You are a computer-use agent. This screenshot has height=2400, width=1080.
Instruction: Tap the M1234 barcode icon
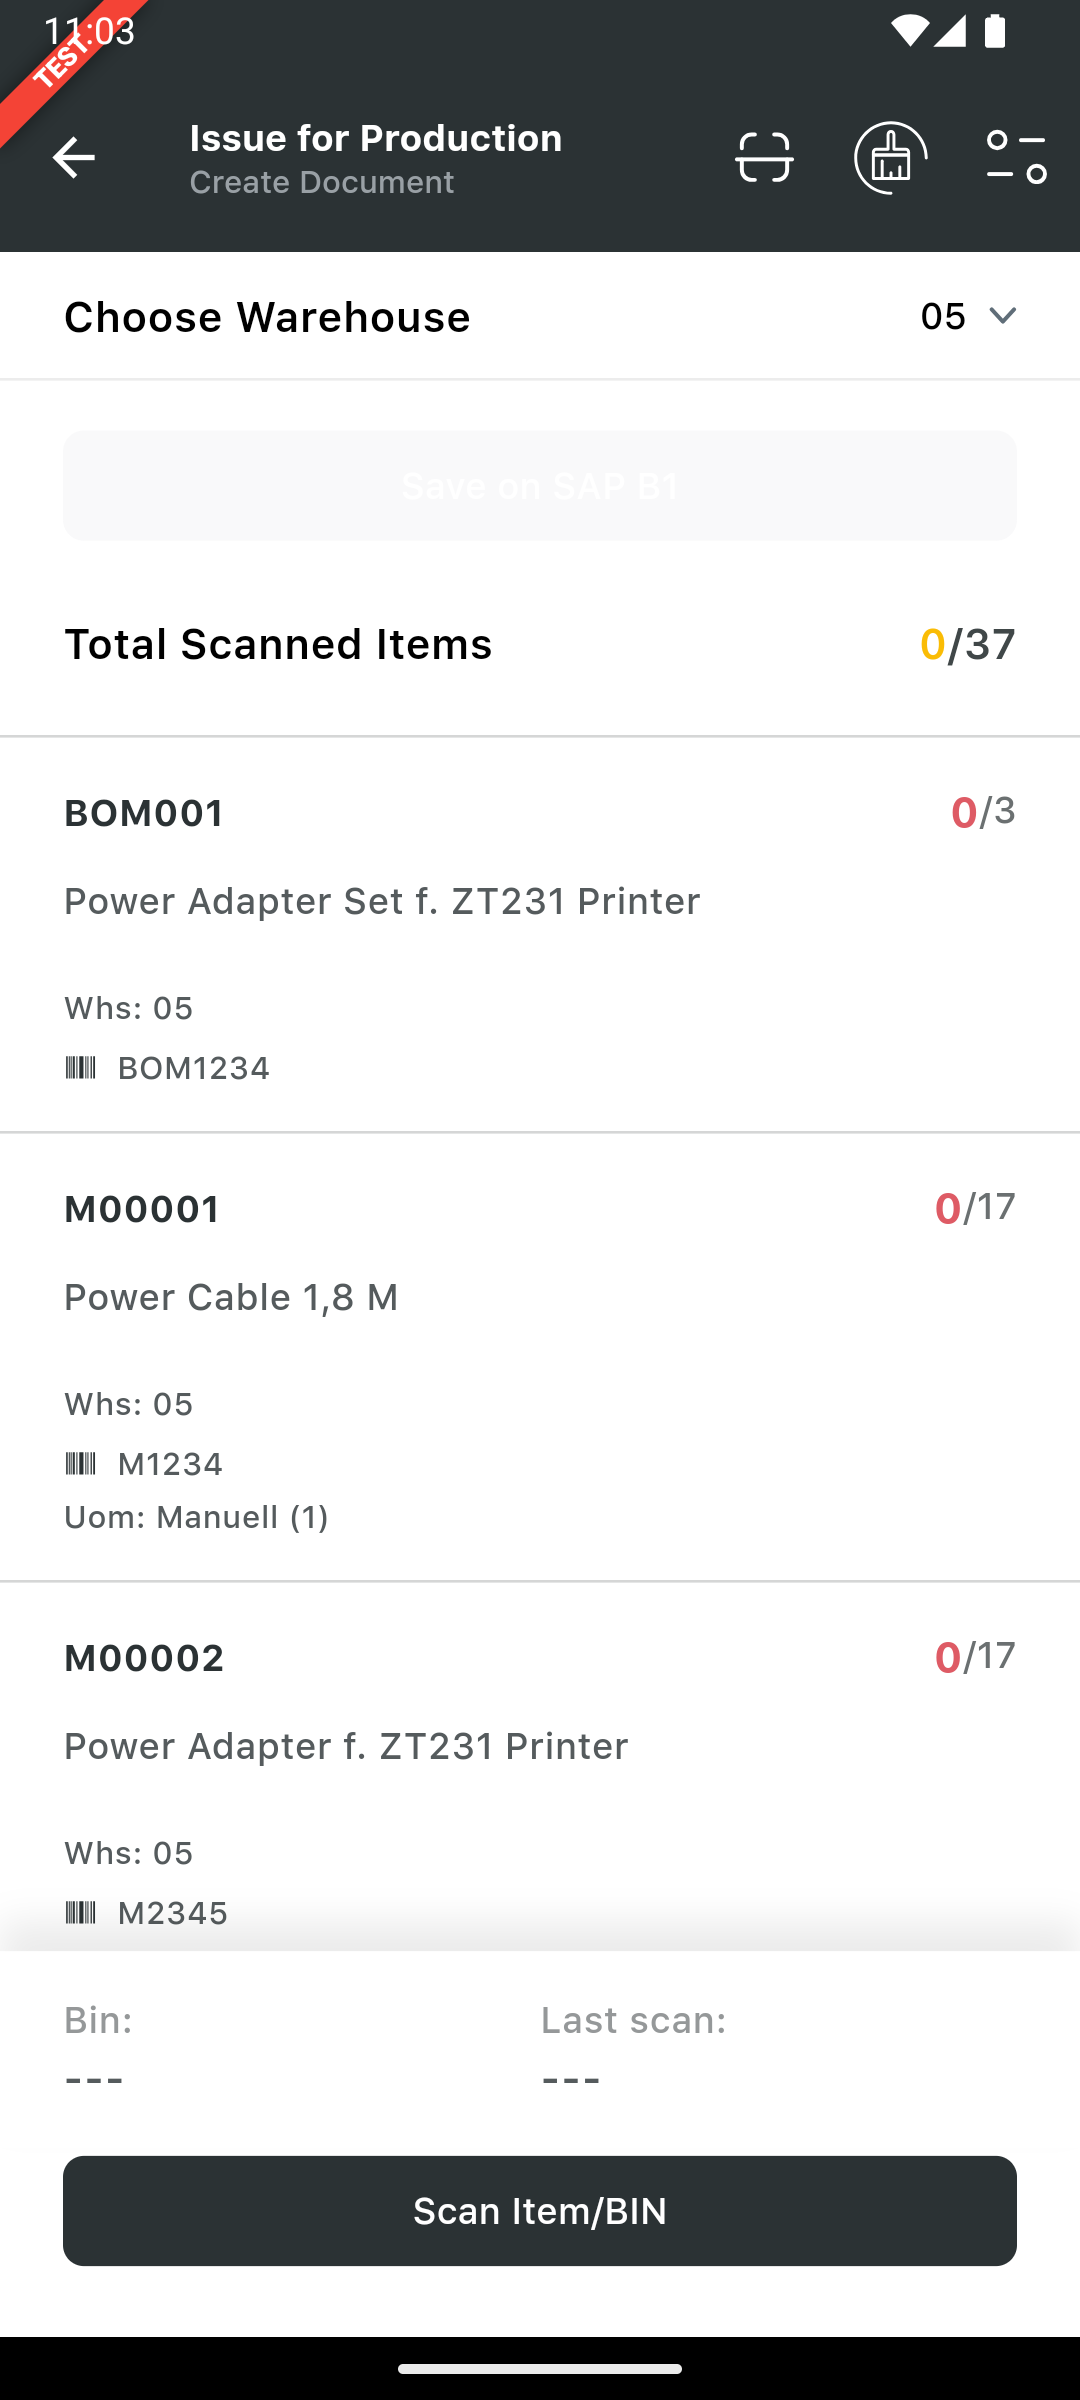[80, 1464]
